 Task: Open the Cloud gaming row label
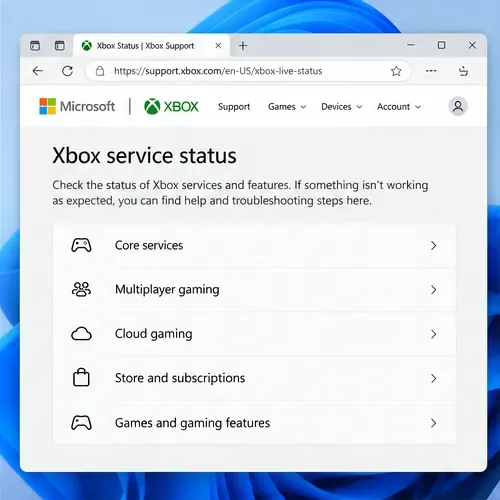click(x=153, y=334)
